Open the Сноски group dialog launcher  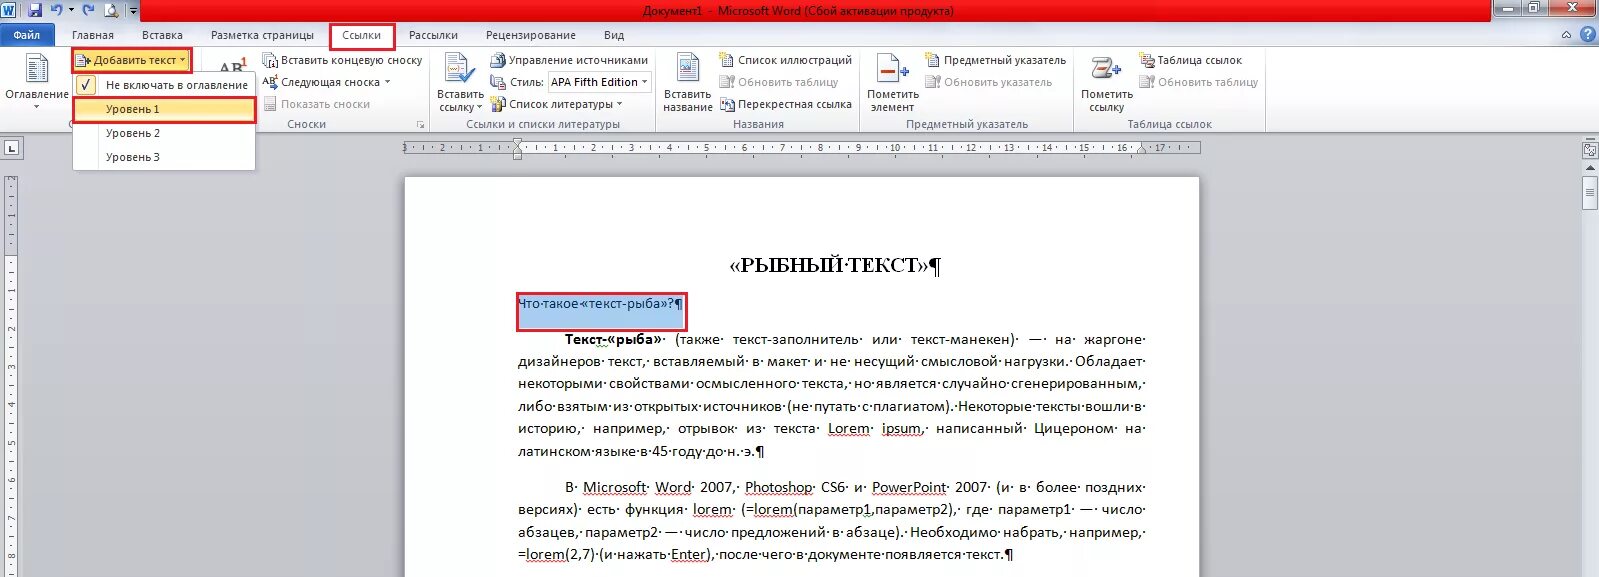[420, 125]
